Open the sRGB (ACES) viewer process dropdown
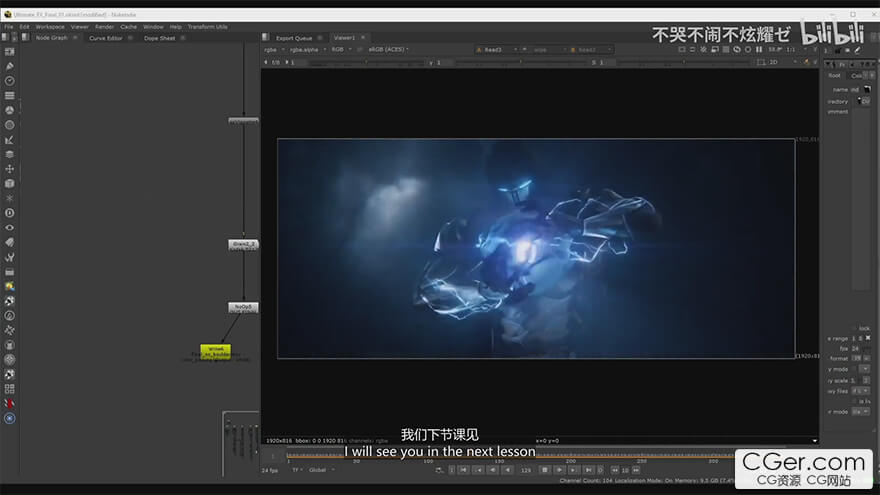The height and width of the screenshot is (495, 880). (388, 49)
